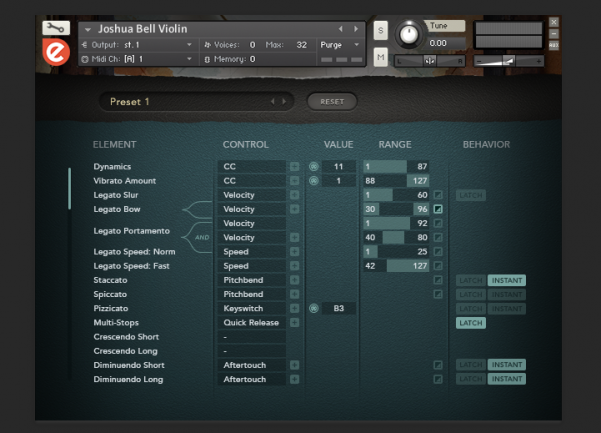601x433 pixels.
Task: Open Legato Slur Velocity control dropdown
Action: click(x=252, y=195)
